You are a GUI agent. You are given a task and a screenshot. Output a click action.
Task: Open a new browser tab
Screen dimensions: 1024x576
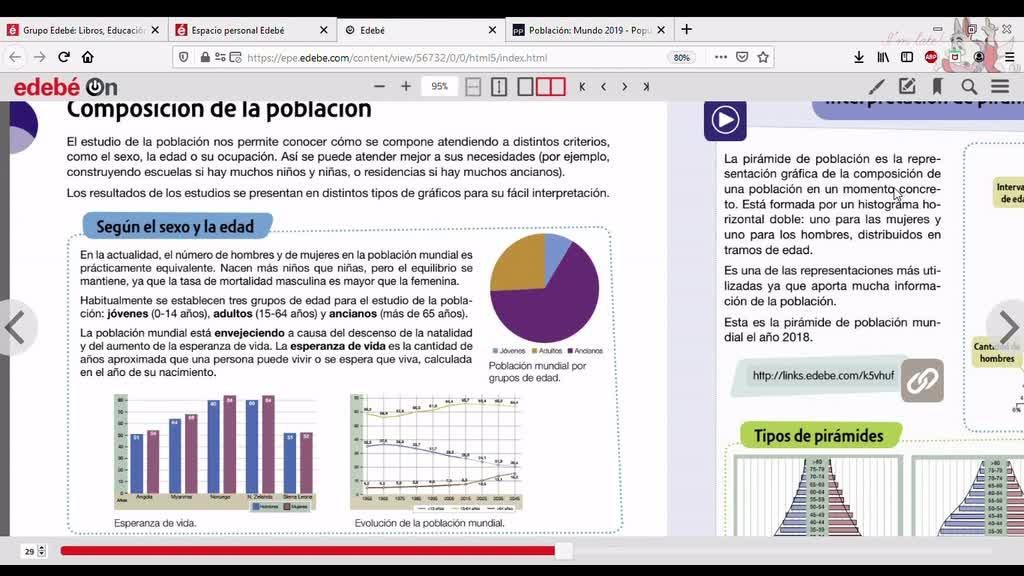(x=686, y=29)
